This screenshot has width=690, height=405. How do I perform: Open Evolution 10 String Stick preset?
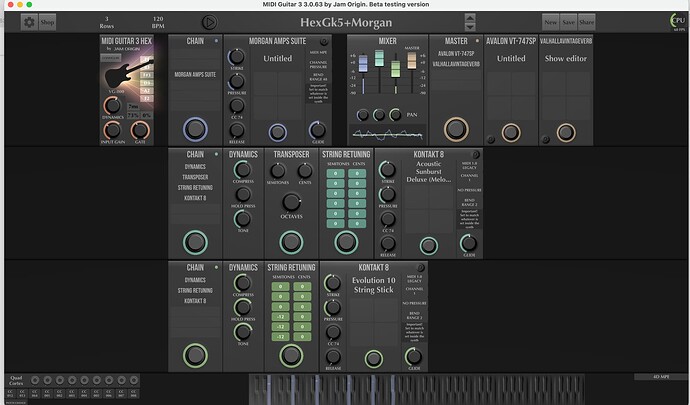[x=373, y=285]
